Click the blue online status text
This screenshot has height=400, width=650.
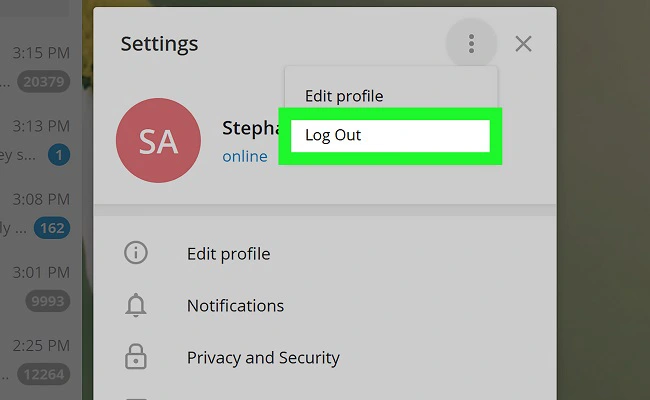click(x=245, y=157)
